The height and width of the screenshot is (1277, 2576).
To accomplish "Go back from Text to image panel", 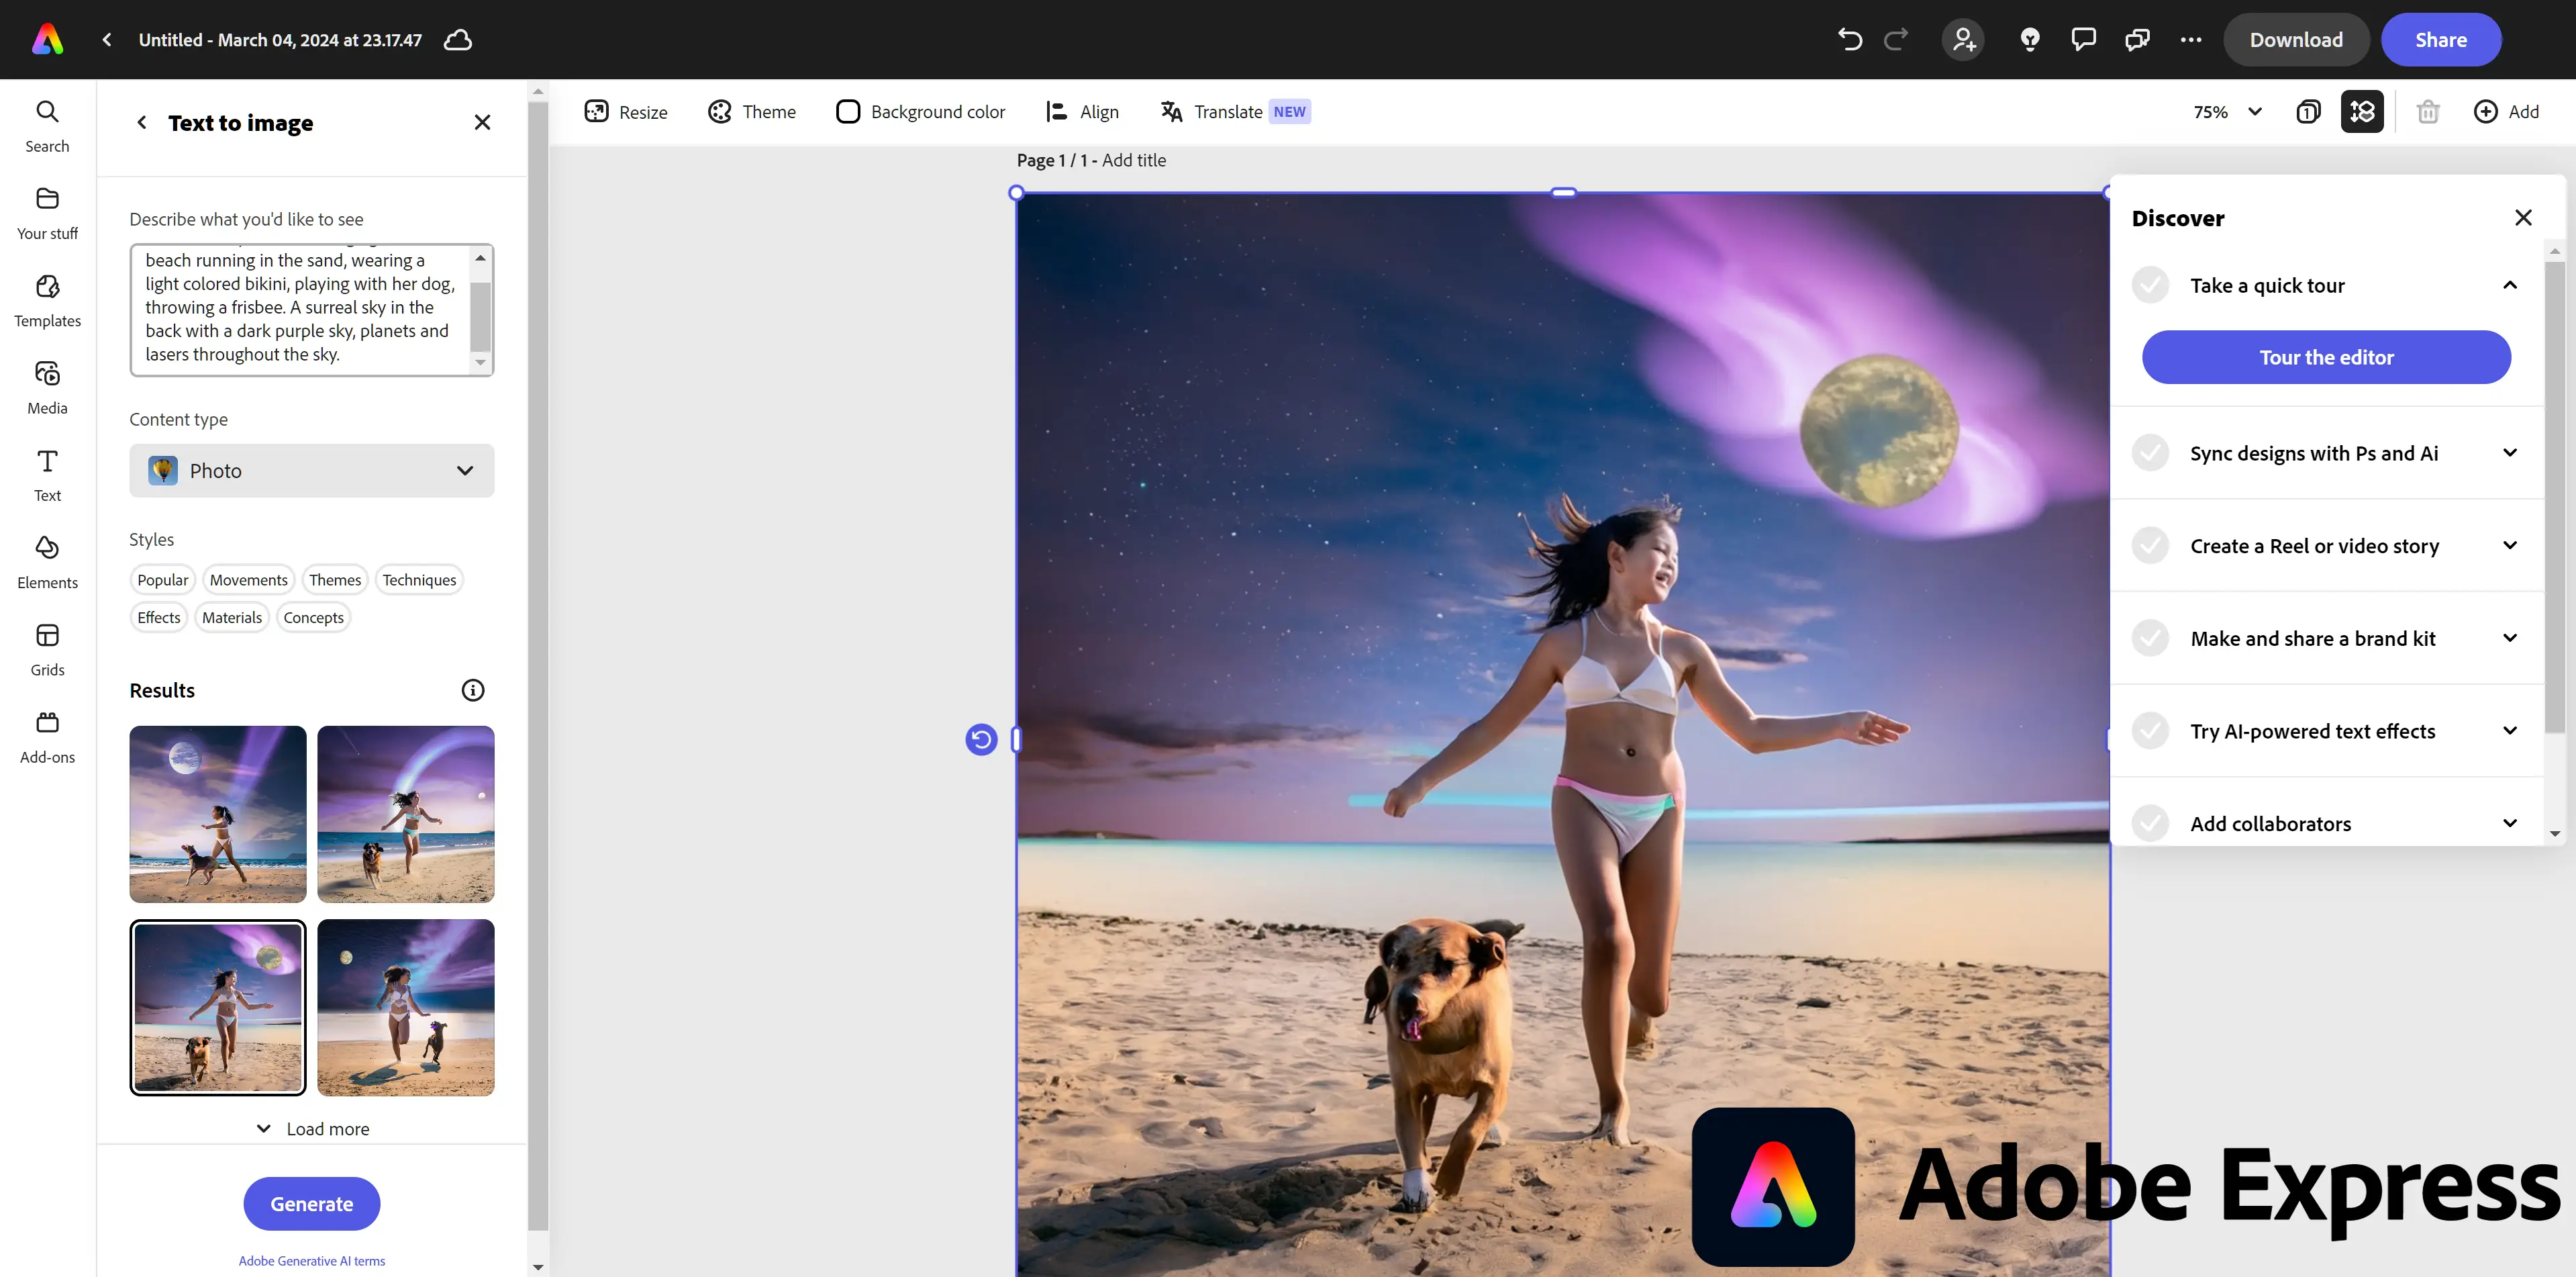I will click(142, 122).
